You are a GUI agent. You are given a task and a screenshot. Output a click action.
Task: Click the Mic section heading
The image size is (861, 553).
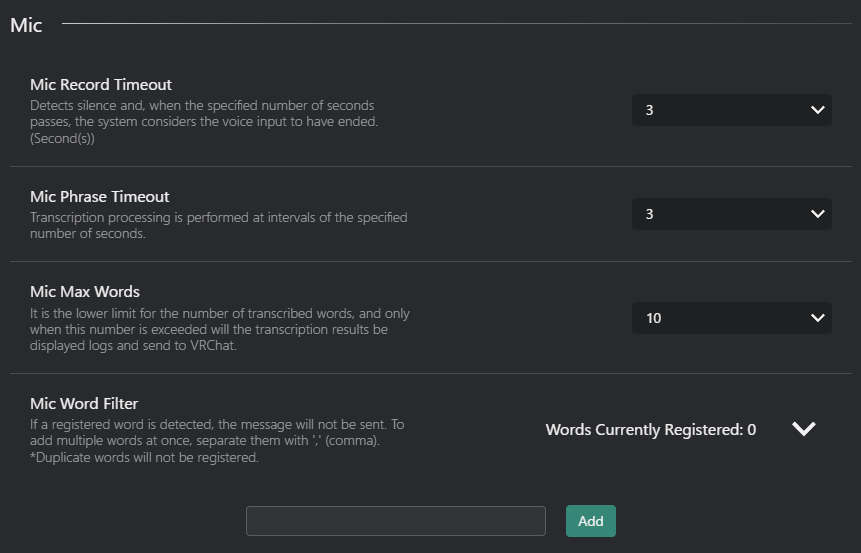[26, 25]
